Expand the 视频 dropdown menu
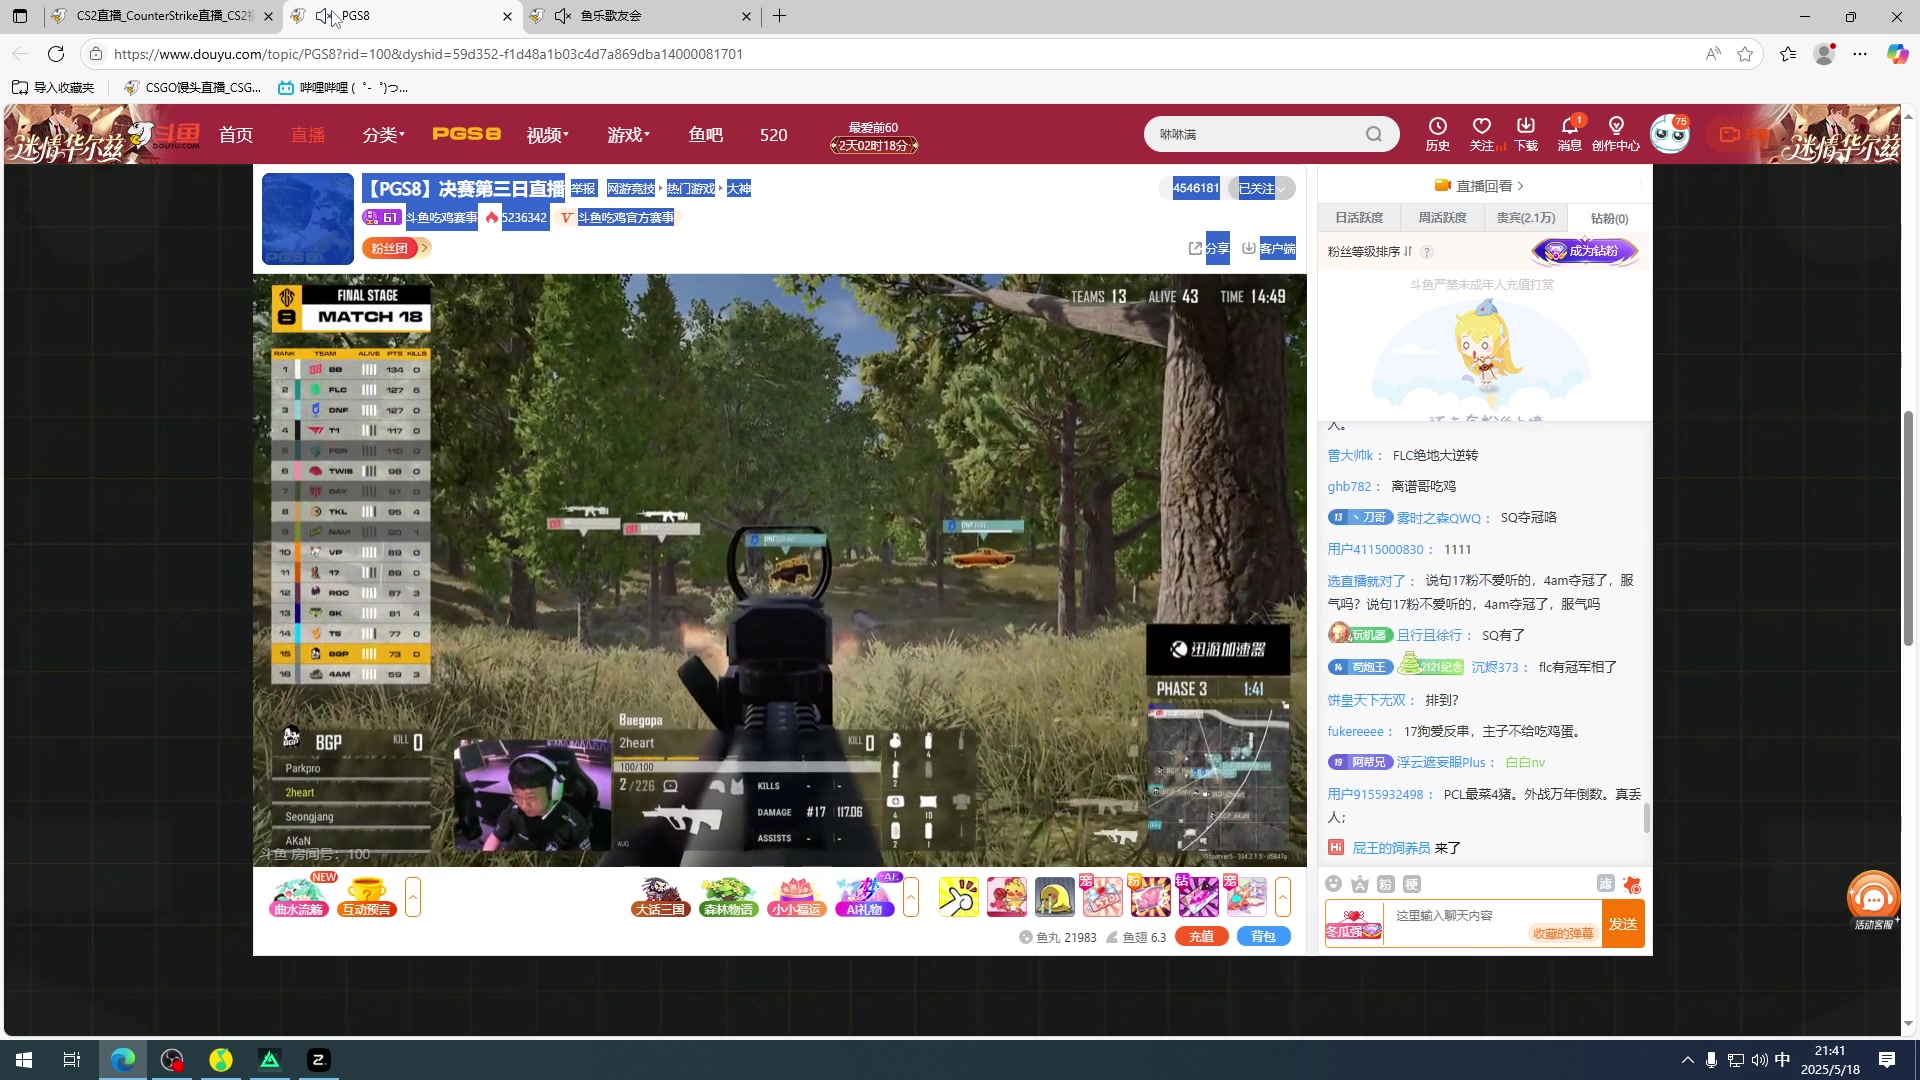This screenshot has width=1920, height=1080. [x=547, y=135]
